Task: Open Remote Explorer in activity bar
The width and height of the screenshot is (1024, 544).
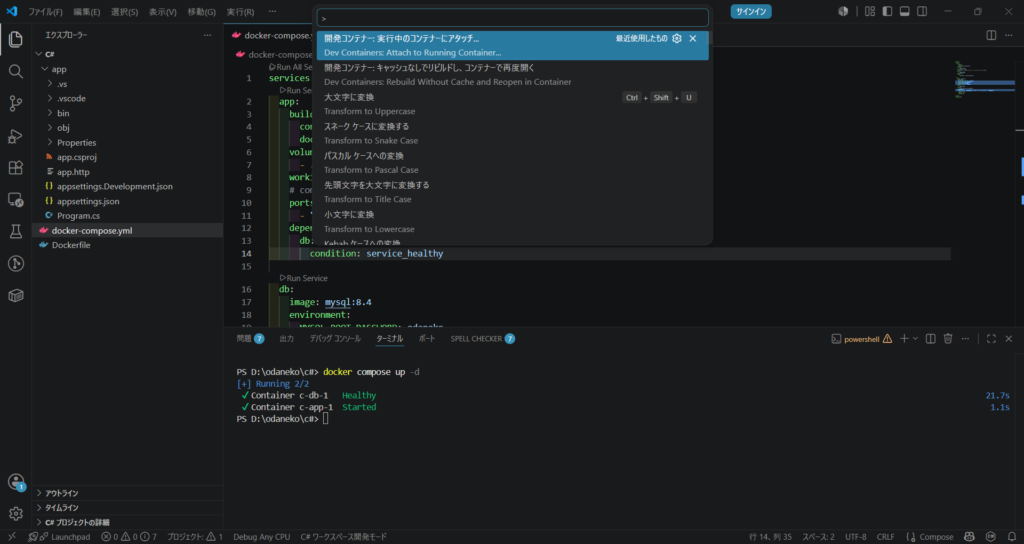Action: click(x=16, y=200)
